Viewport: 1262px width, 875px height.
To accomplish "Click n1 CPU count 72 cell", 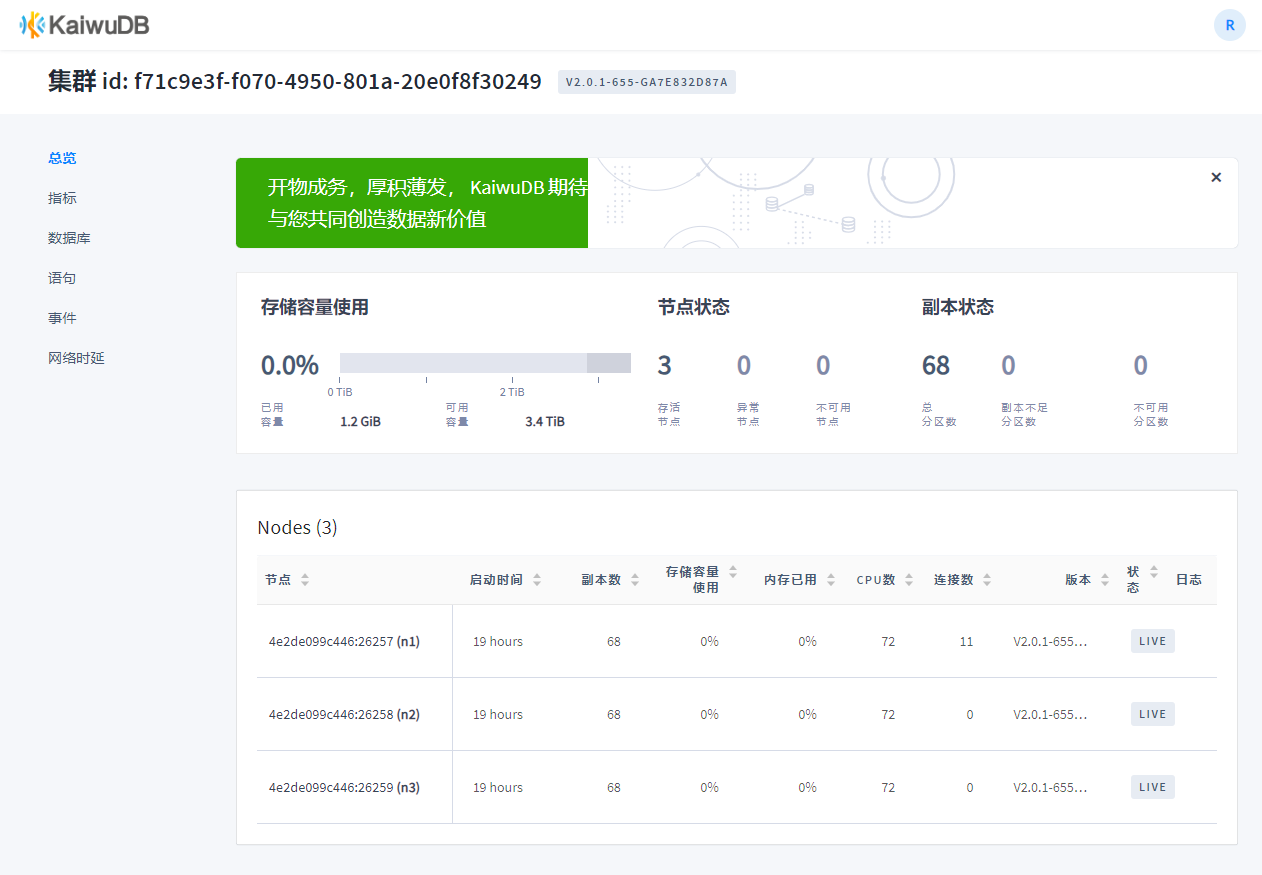I will click(x=888, y=641).
